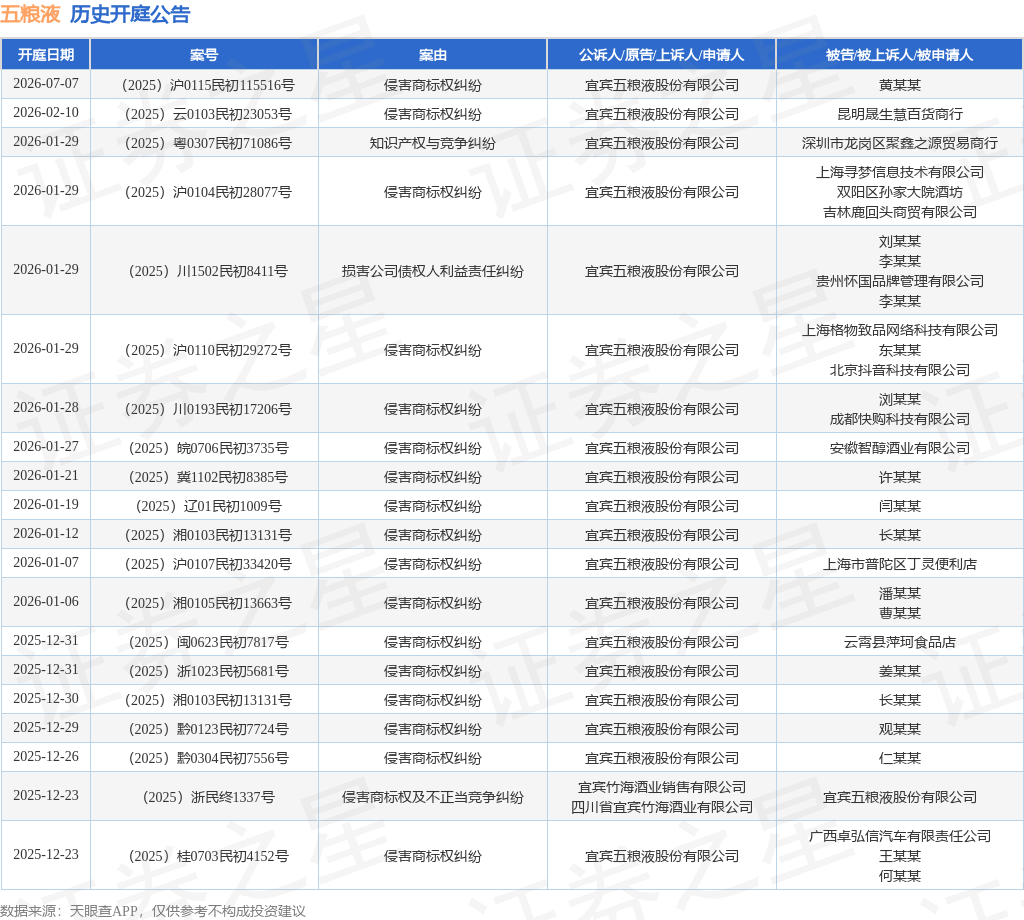Click defendant 昆明晟生慧百货商行
This screenshot has height=920, width=1024.
click(899, 114)
